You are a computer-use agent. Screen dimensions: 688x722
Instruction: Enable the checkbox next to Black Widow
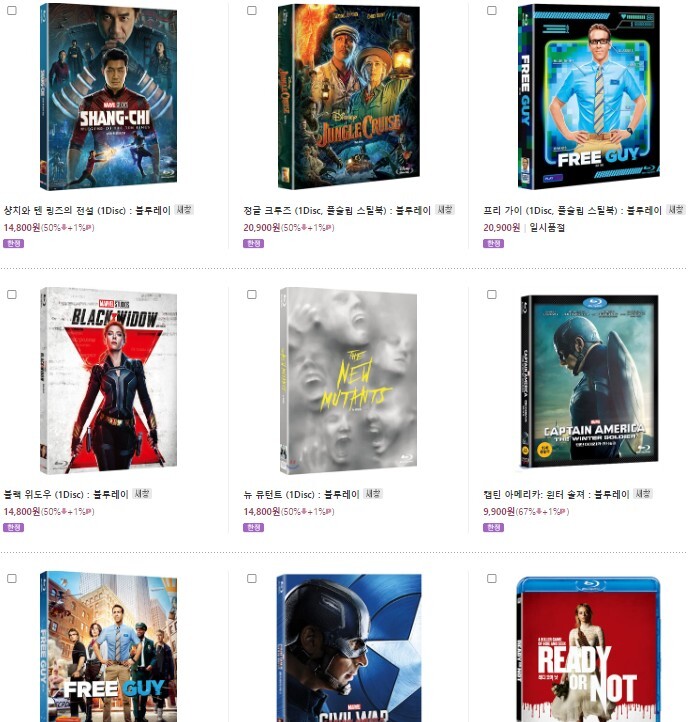tap(12, 294)
